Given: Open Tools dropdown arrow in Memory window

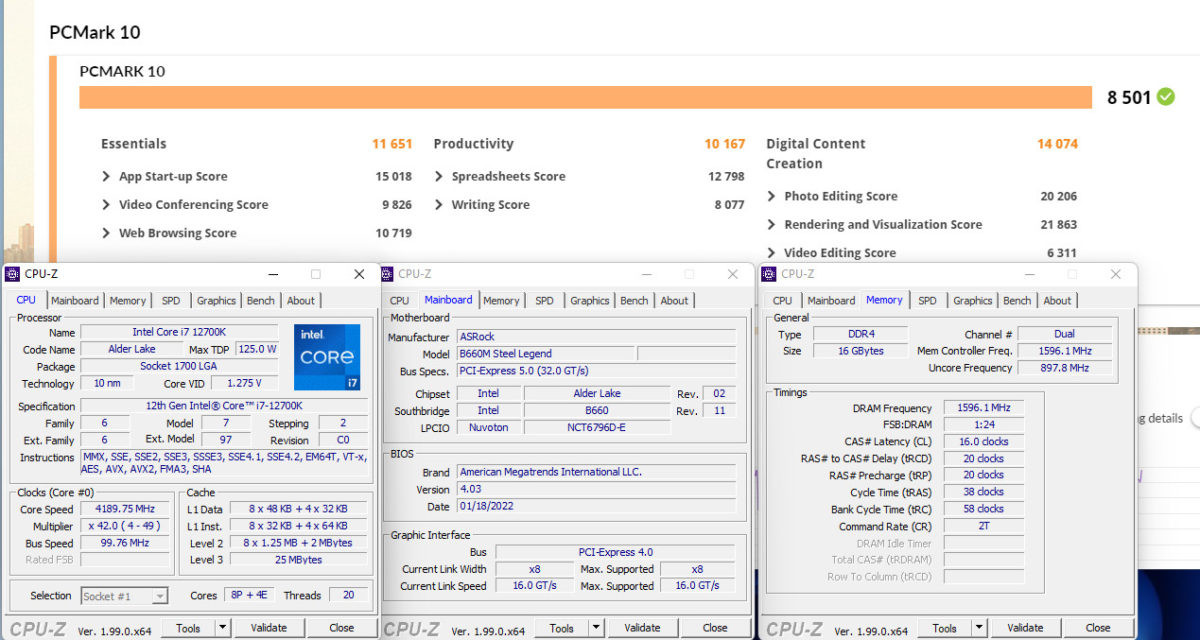Looking at the screenshot, I should coord(979,628).
